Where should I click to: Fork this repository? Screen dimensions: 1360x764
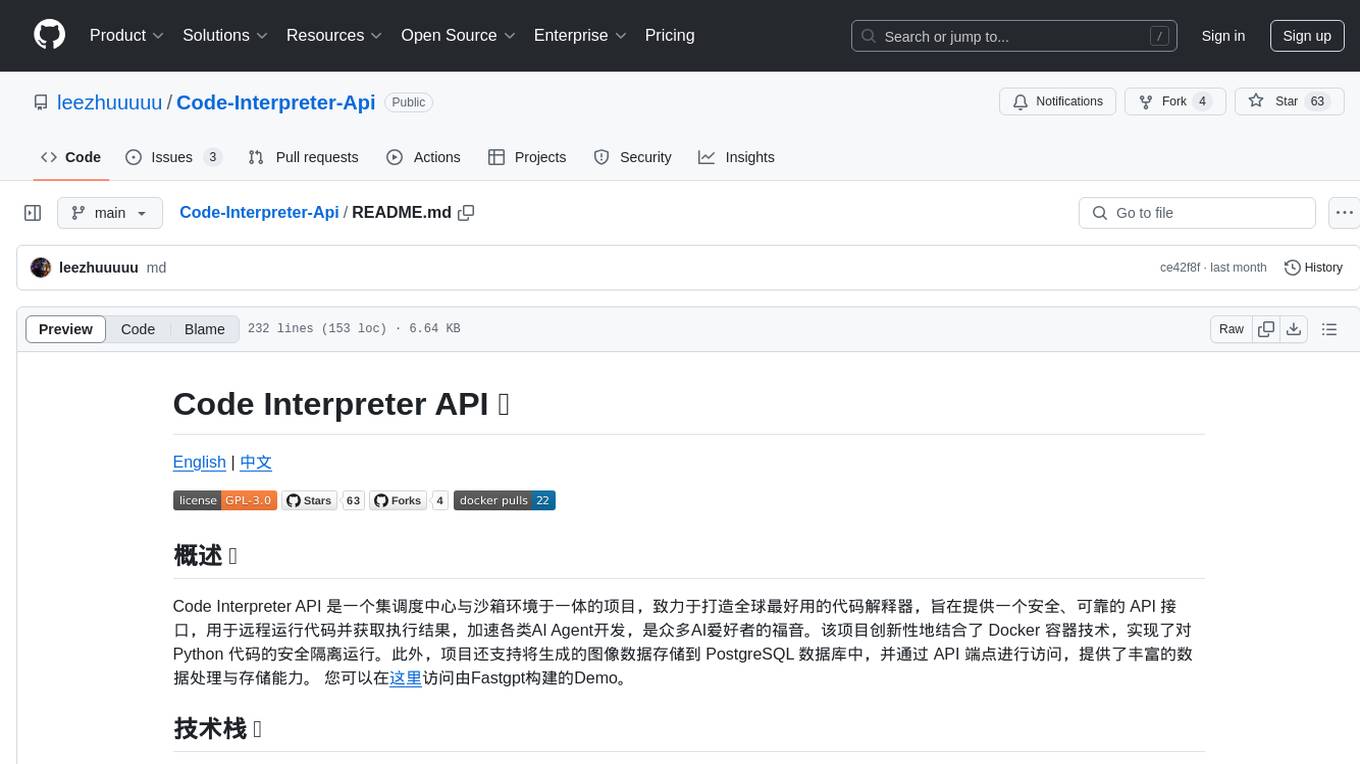(x=1175, y=102)
